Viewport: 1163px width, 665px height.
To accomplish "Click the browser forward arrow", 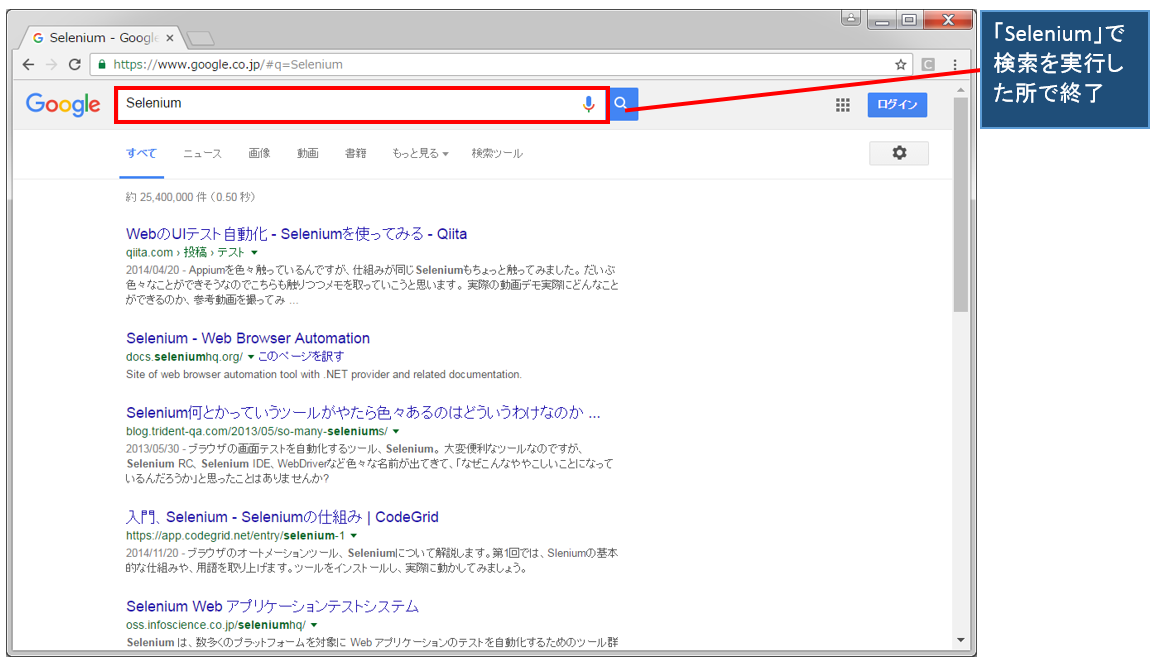I will (x=51, y=64).
